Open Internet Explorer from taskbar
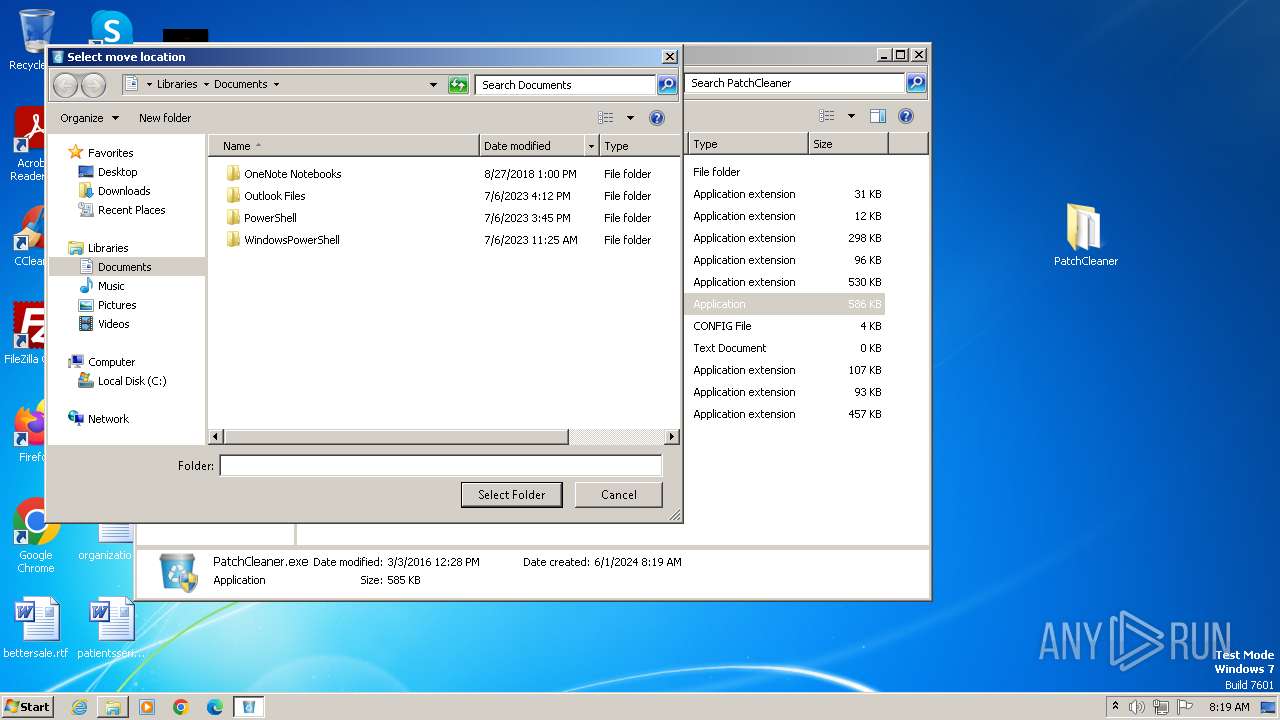 [79, 707]
